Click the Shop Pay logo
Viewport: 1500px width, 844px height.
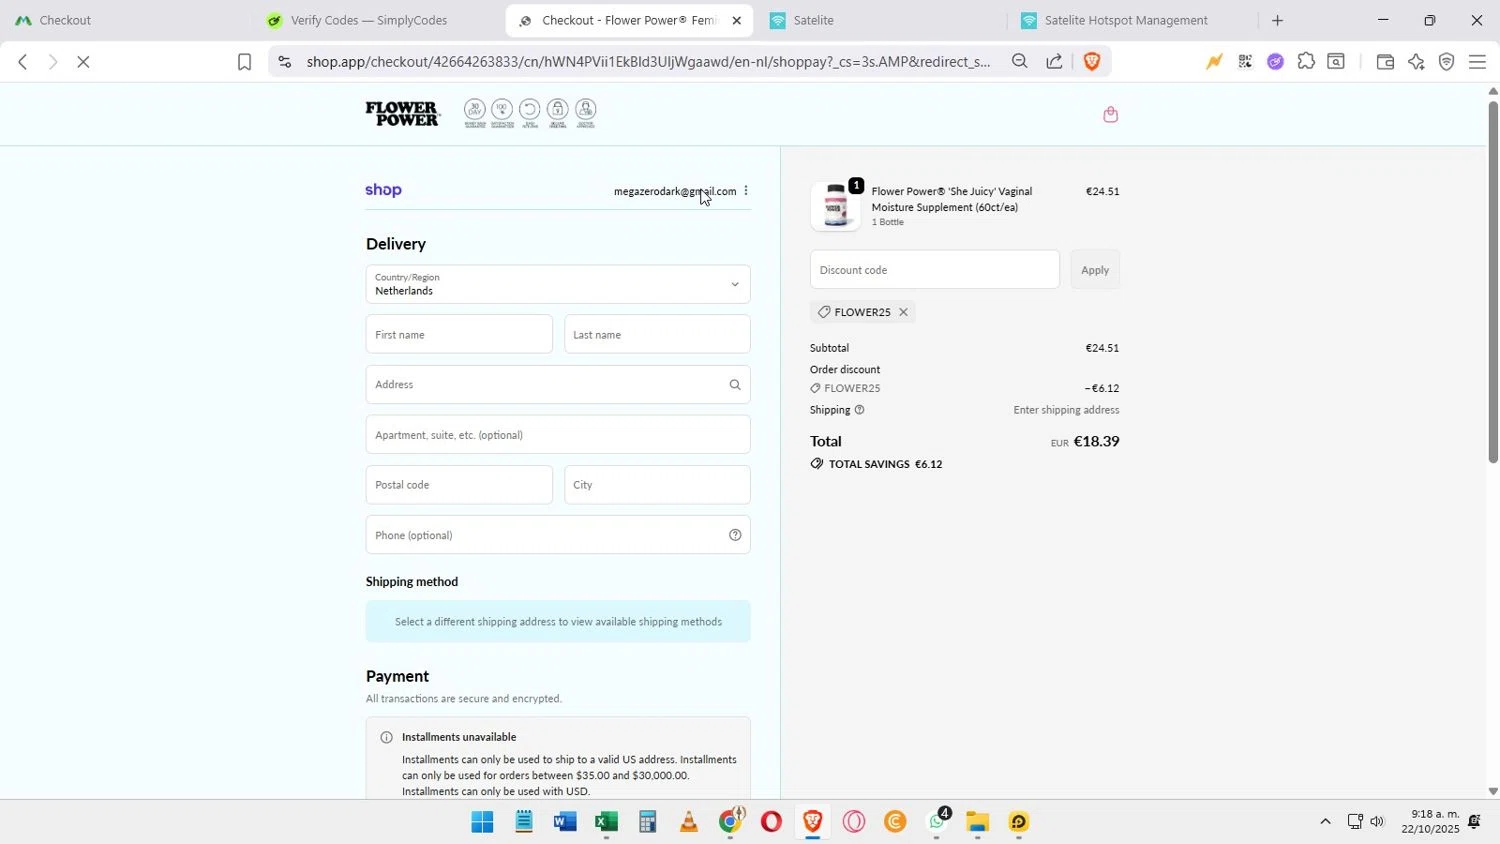[384, 190]
